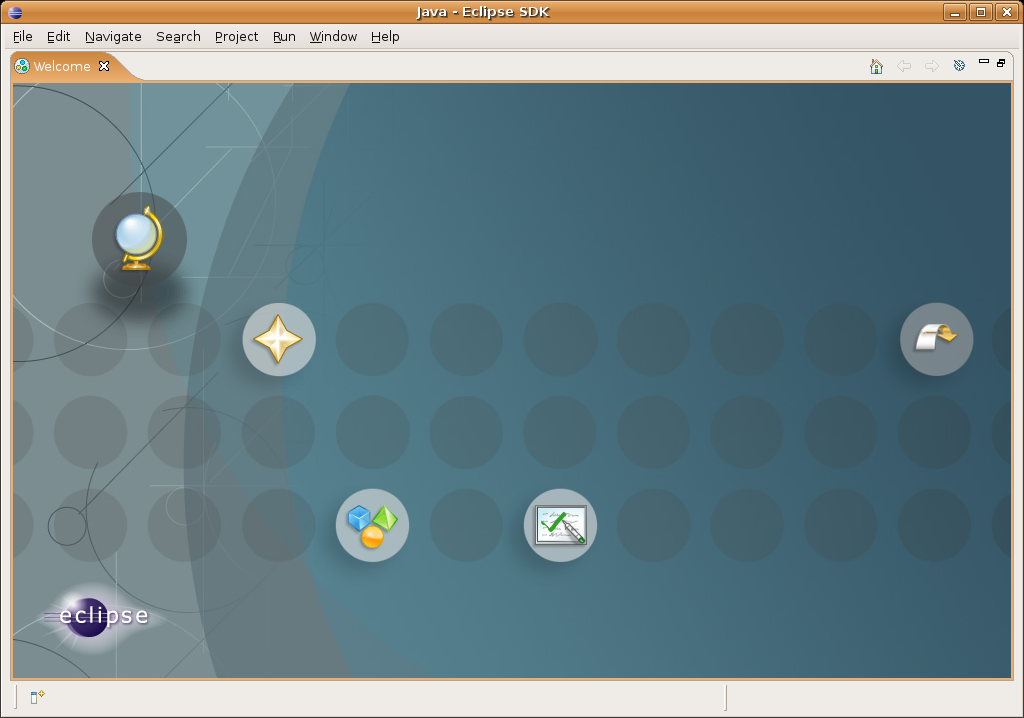This screenshot has width=1024, height=718.
Task: Open the Window menu
Action: click(x=333, y=36)
